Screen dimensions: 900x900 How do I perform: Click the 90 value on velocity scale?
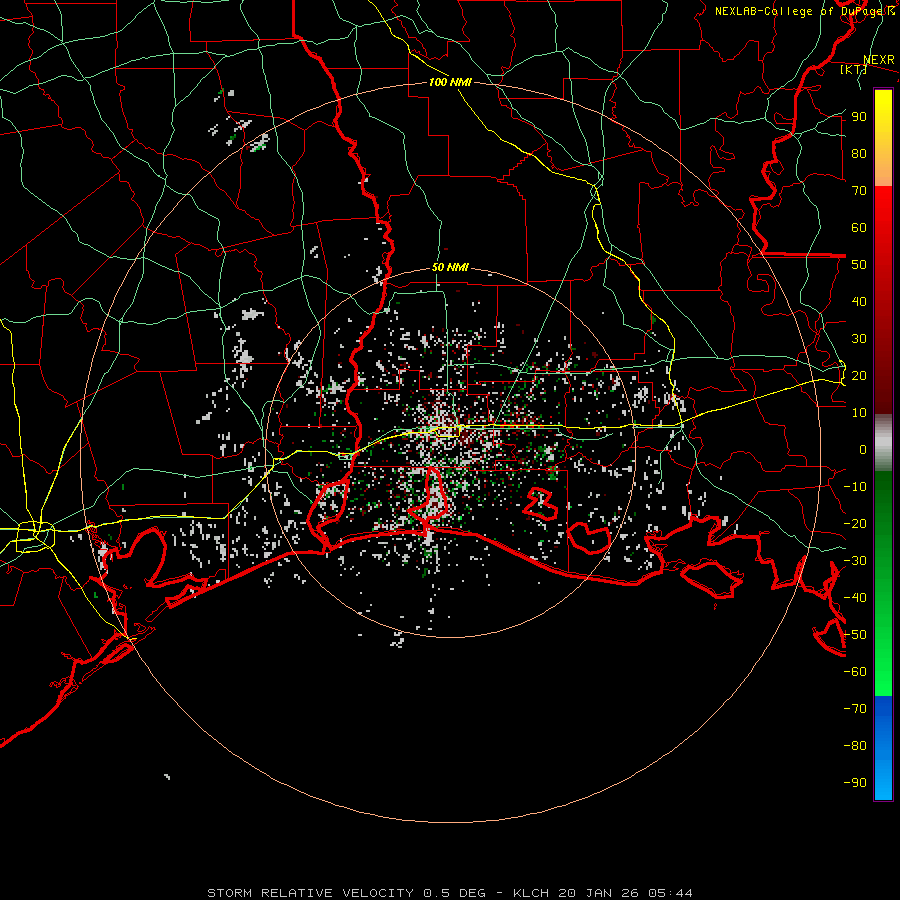pyautogui.click(x=859, y=117)
